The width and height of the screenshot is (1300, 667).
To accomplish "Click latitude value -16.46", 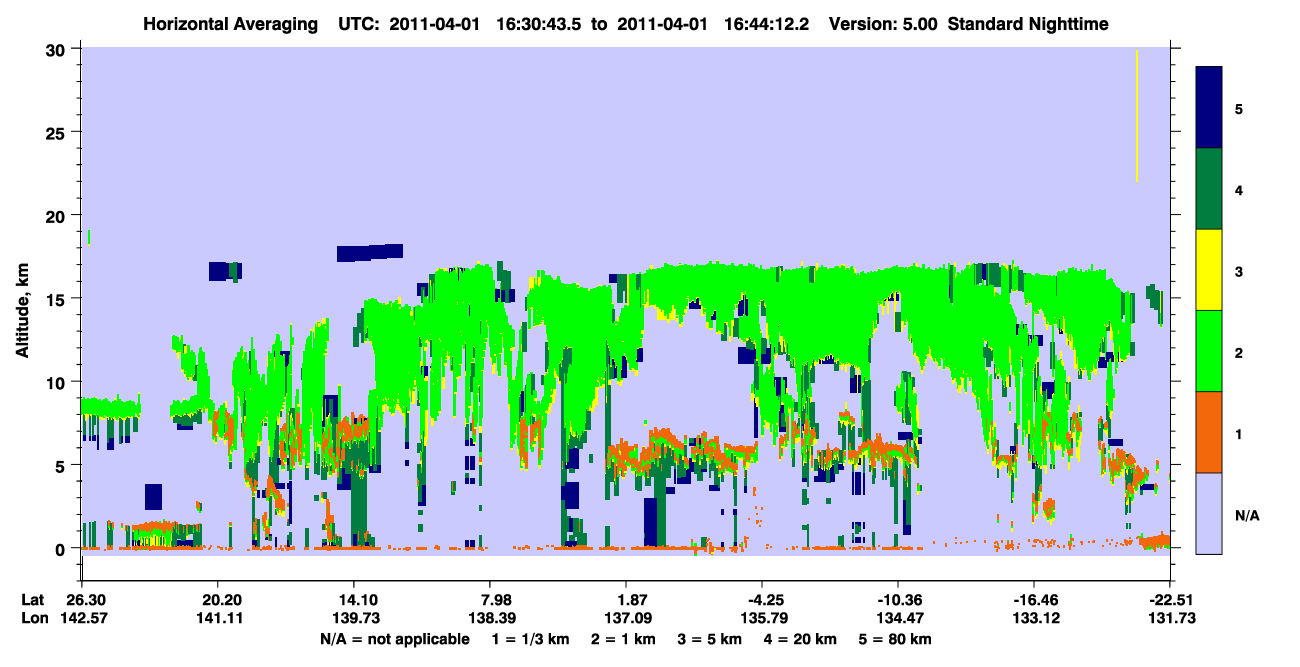I will pyautogui.click(x=1034, y=600).
